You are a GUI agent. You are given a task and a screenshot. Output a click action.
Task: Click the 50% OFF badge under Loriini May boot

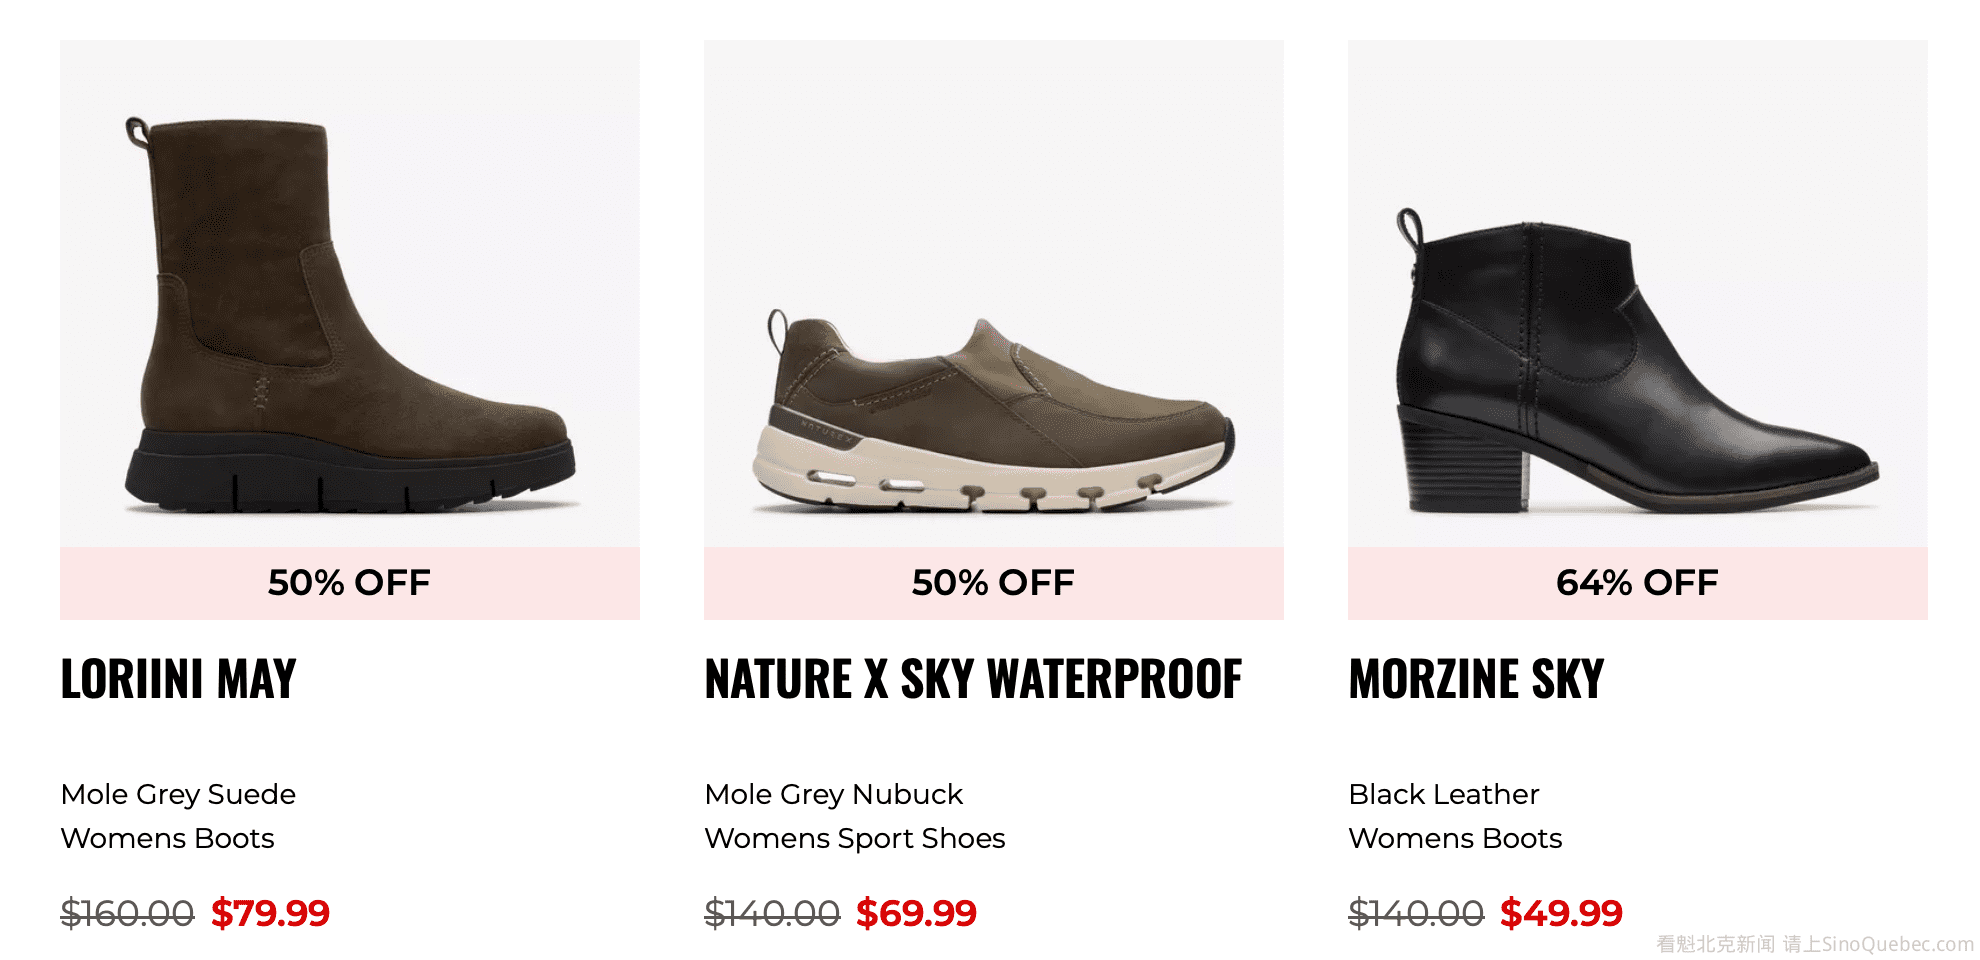[x=349, y=583]
